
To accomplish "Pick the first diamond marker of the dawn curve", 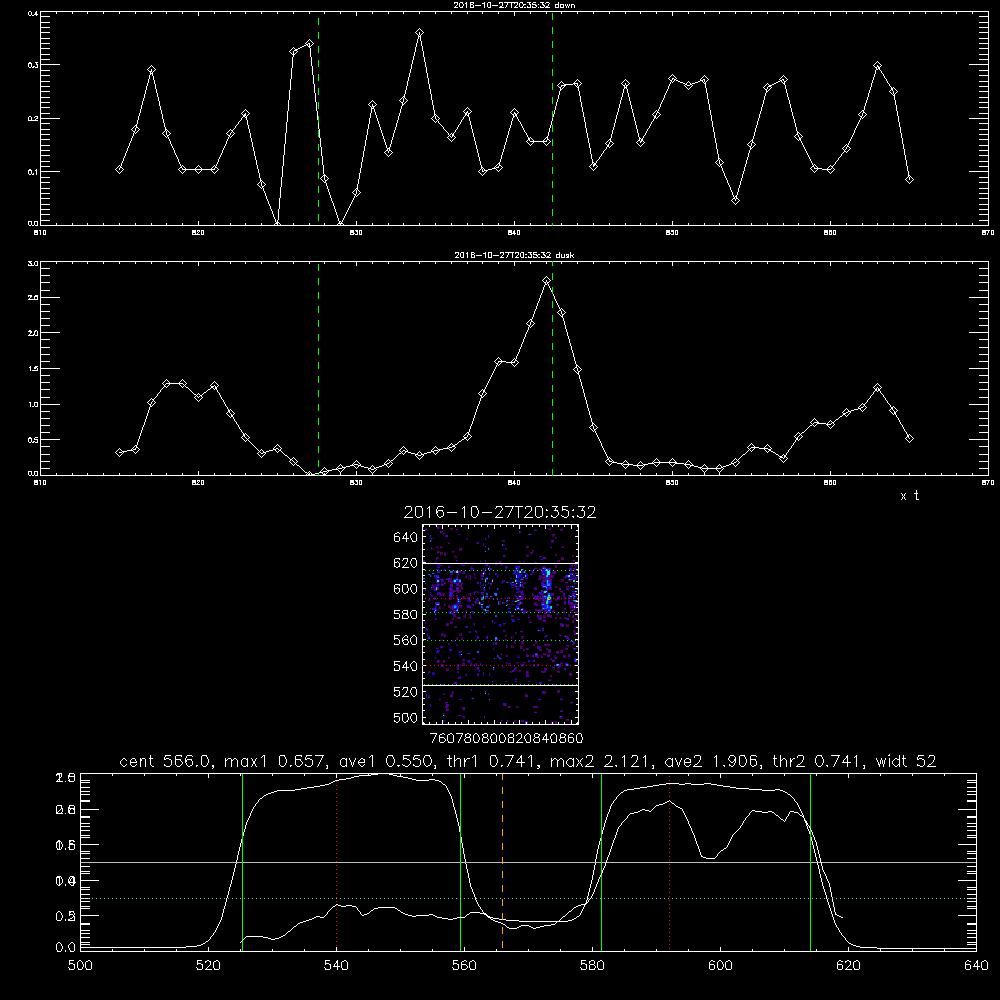I will tap(119, 169).
